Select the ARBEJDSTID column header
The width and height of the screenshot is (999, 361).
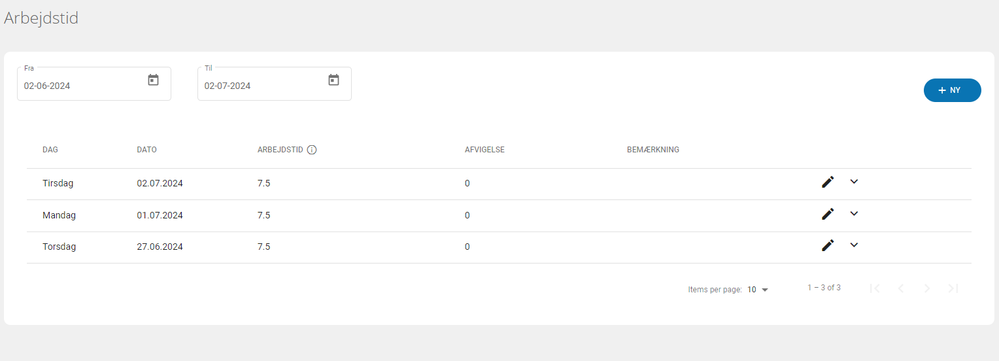(280, 150)
